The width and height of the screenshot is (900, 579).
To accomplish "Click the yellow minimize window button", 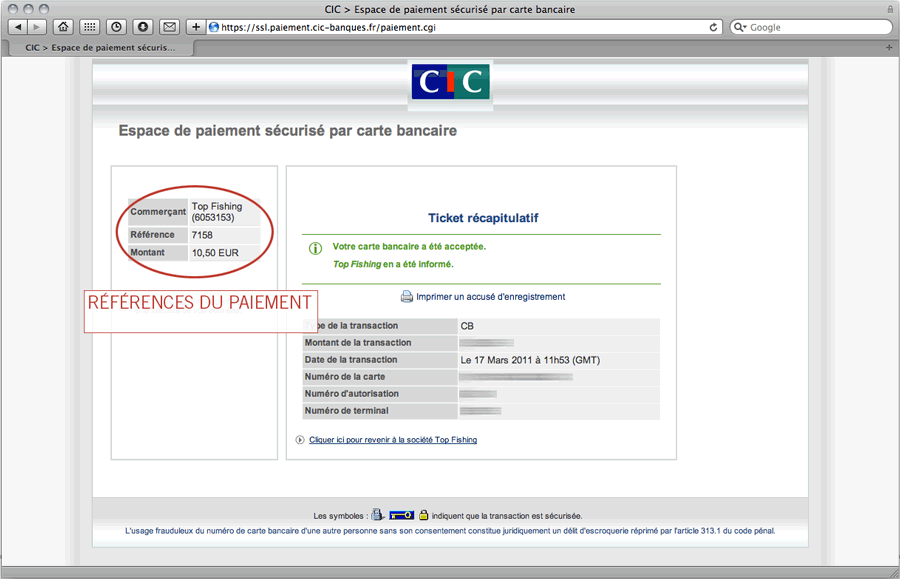I will click(28, 9).
